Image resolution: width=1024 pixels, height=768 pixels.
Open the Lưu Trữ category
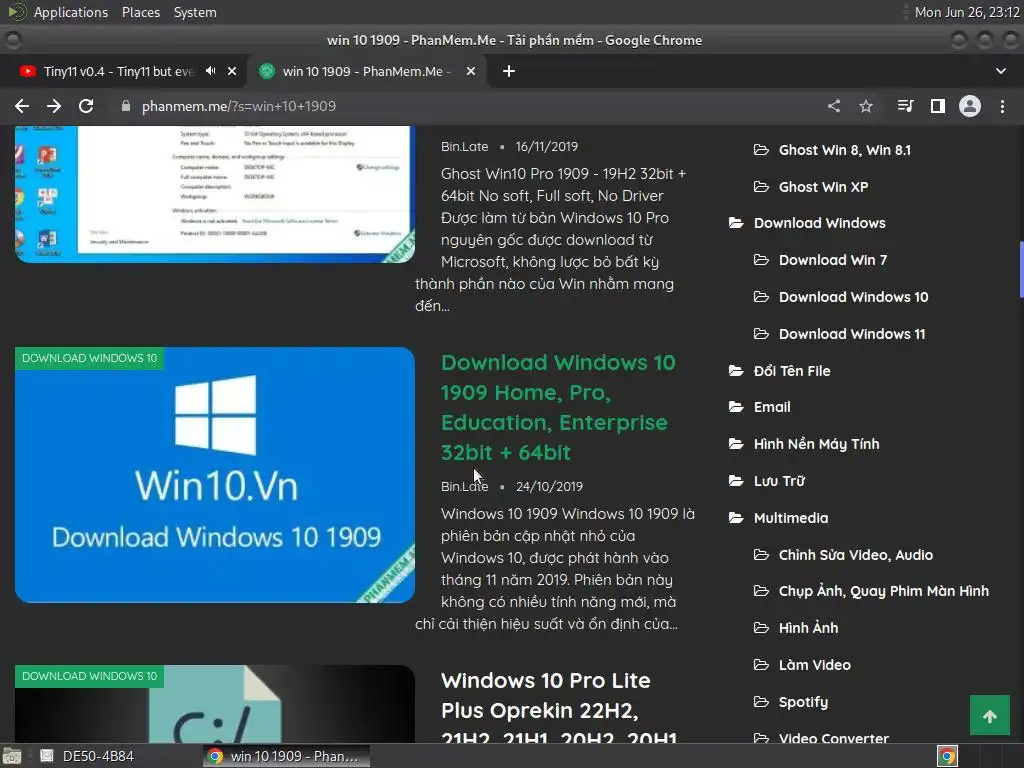coord(779,481)
